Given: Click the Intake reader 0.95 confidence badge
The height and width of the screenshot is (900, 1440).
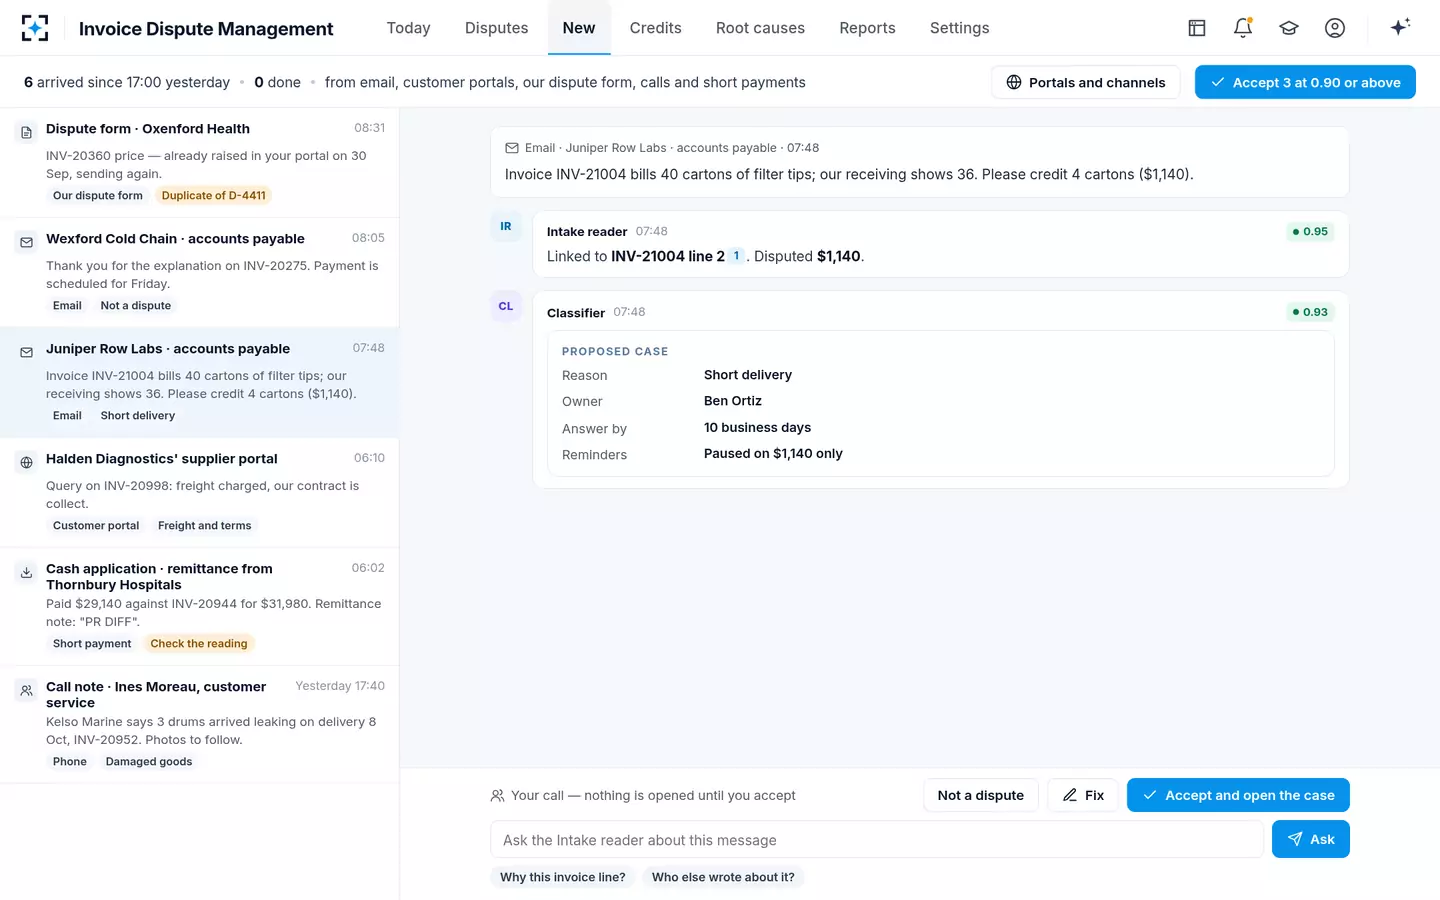Looking at the screenshot, I should click(1310, 231).
